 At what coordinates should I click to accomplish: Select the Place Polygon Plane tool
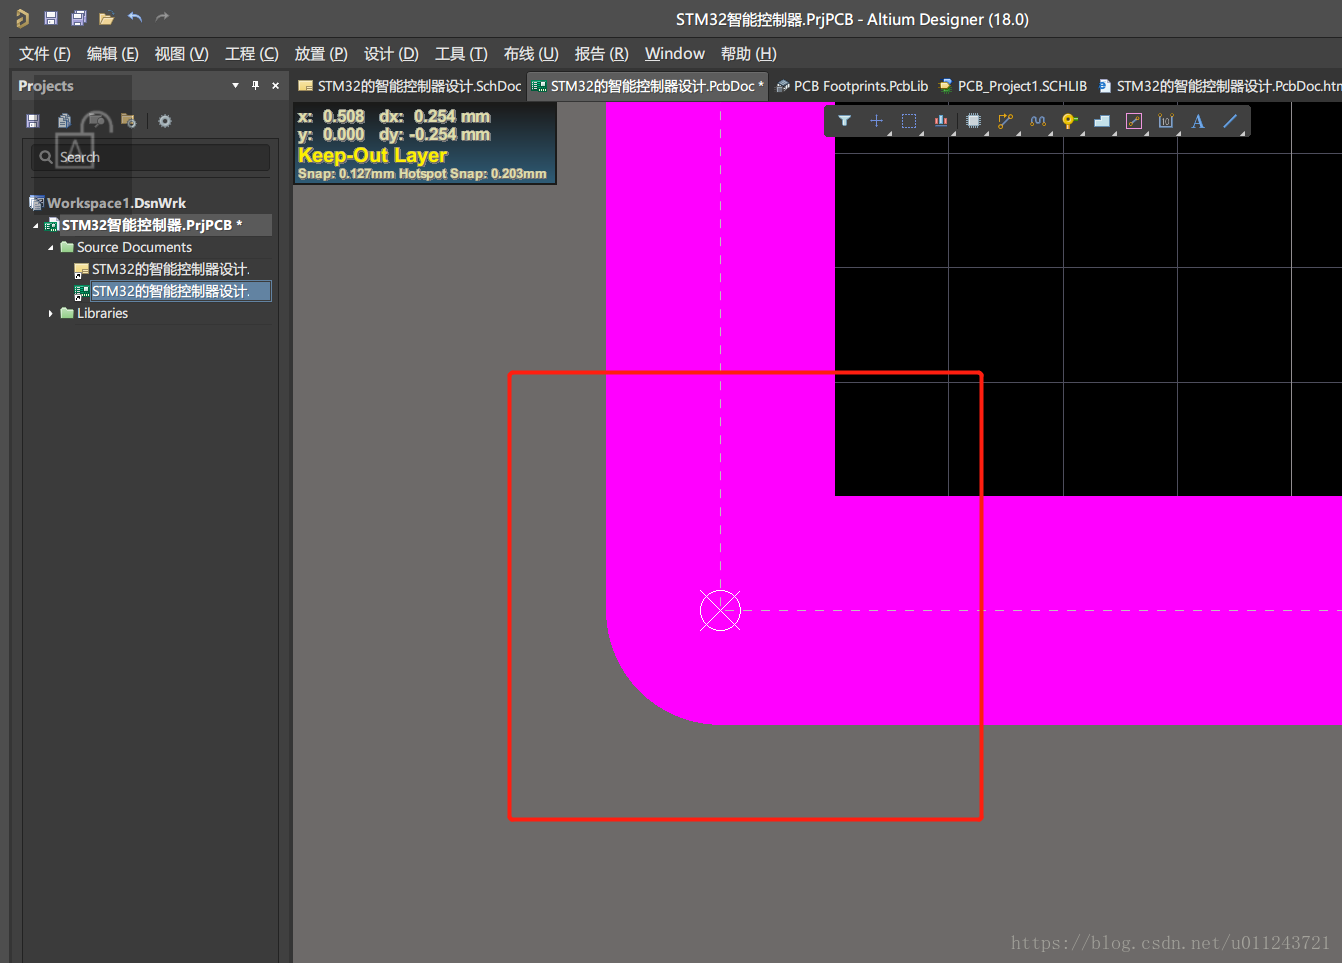1102,121
